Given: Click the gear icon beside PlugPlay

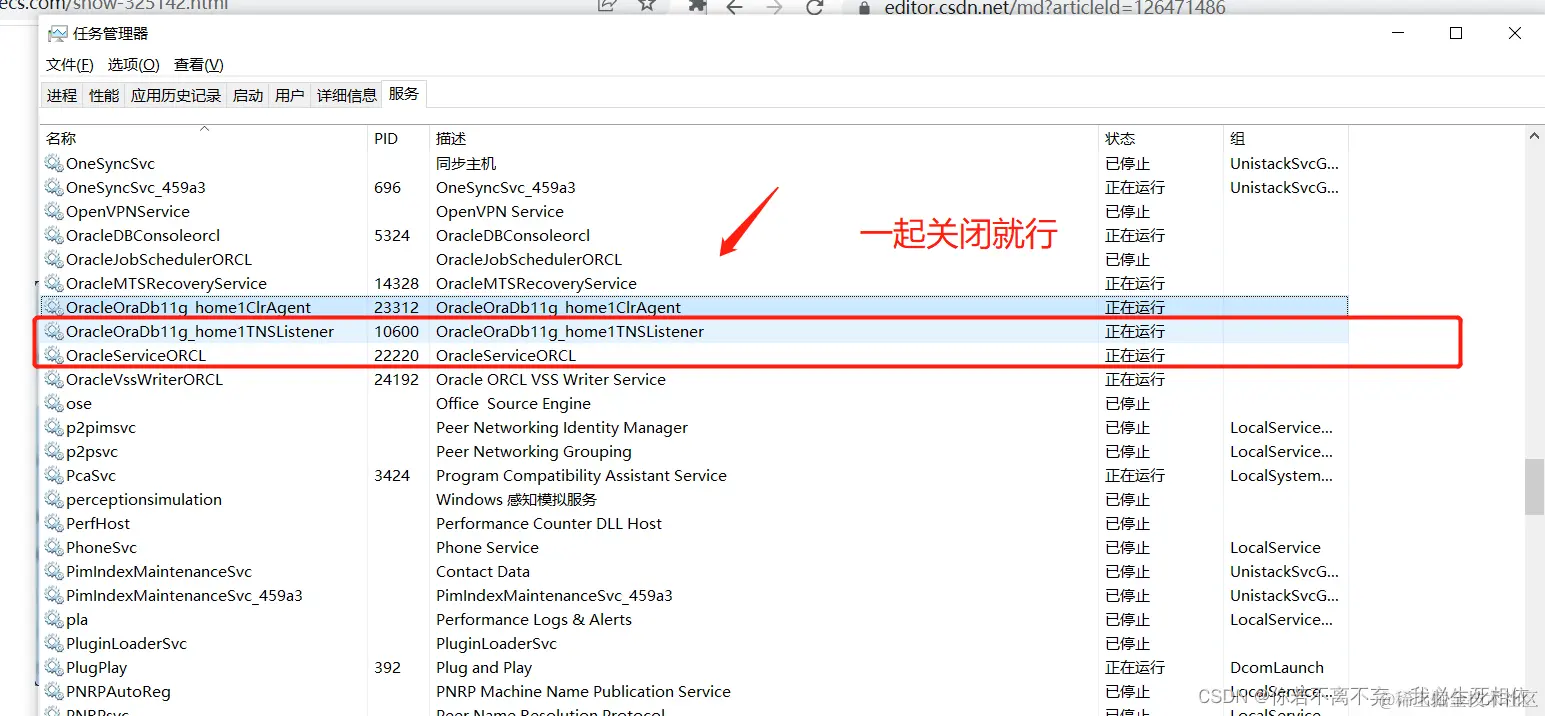Looking at the screenshot, I should coord(54,667).
